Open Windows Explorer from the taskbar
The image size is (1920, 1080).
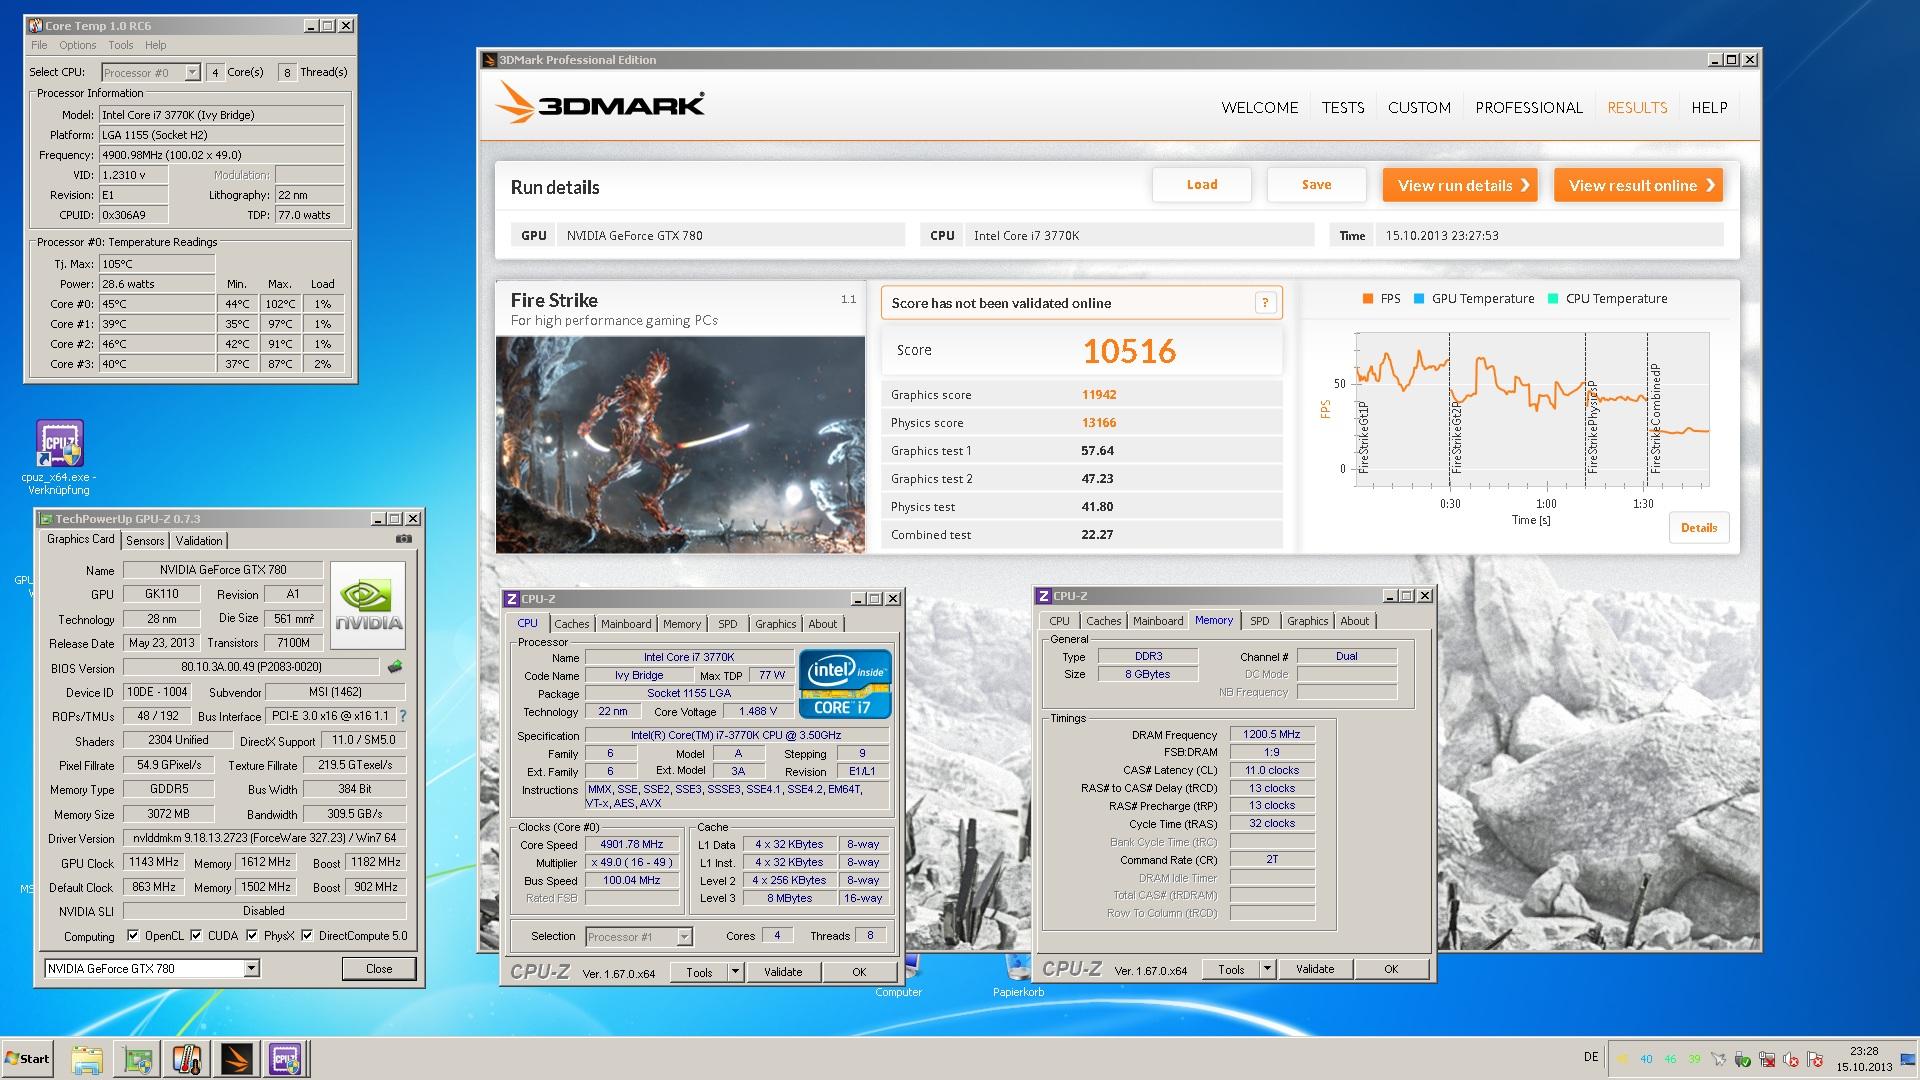(x=87, y=1059)
